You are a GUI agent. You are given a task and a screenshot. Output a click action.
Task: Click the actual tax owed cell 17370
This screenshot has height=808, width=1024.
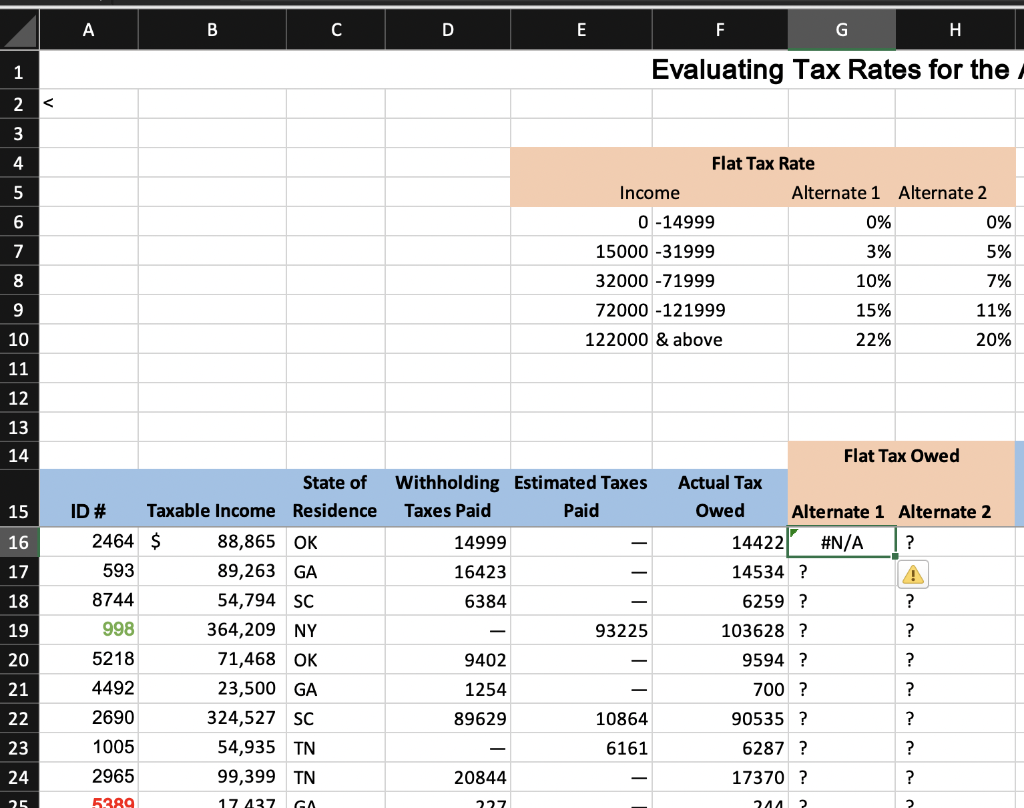point(720,777)
